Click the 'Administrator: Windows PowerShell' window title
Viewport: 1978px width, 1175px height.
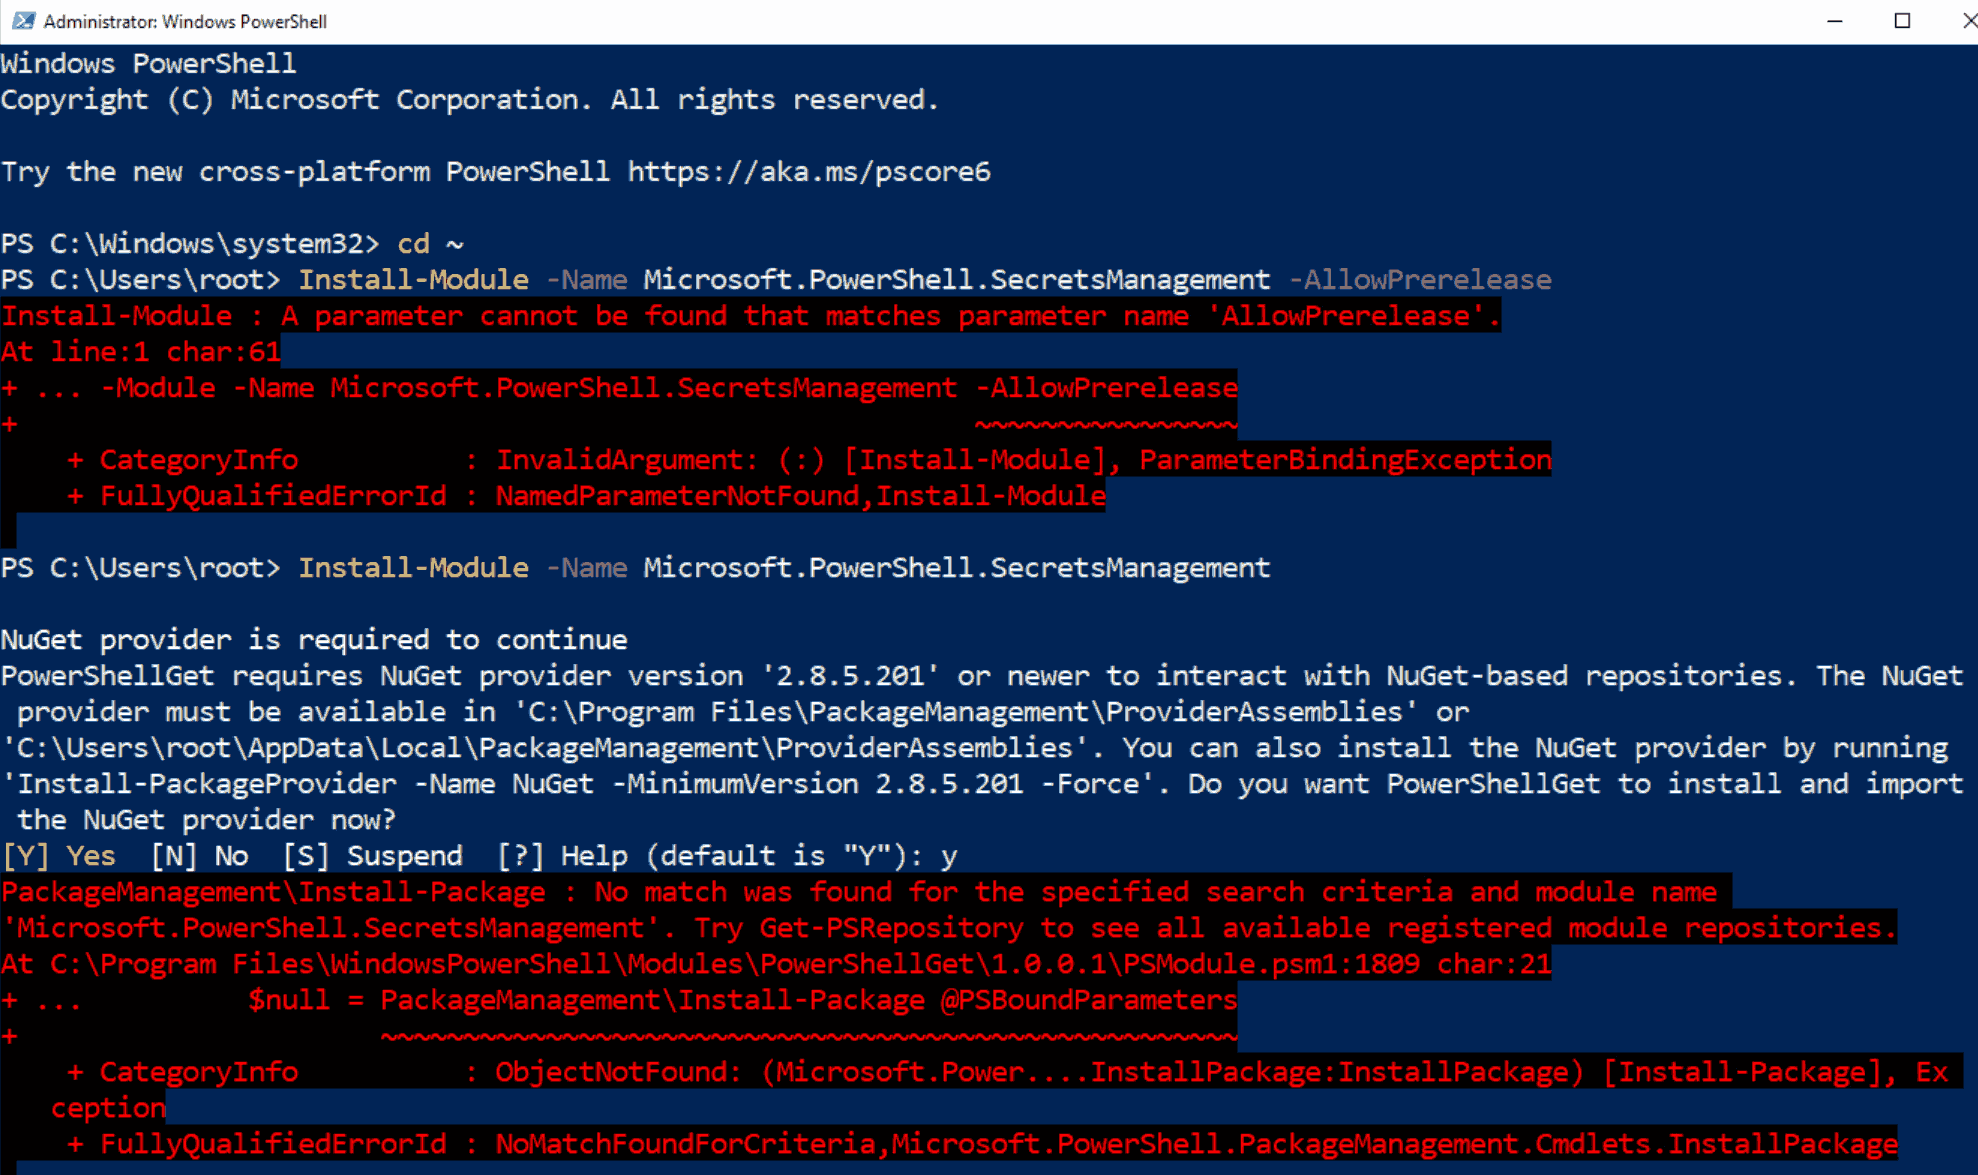(185, 21)
